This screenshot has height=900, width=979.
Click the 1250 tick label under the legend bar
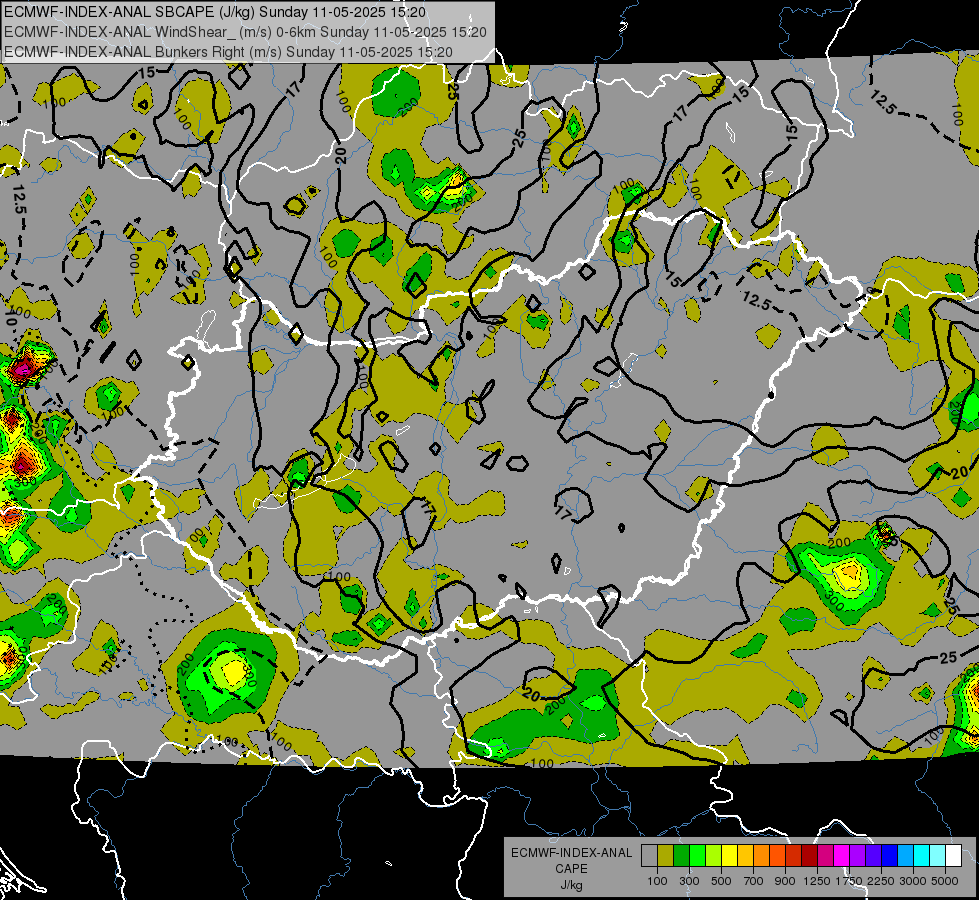pos(817,881)
